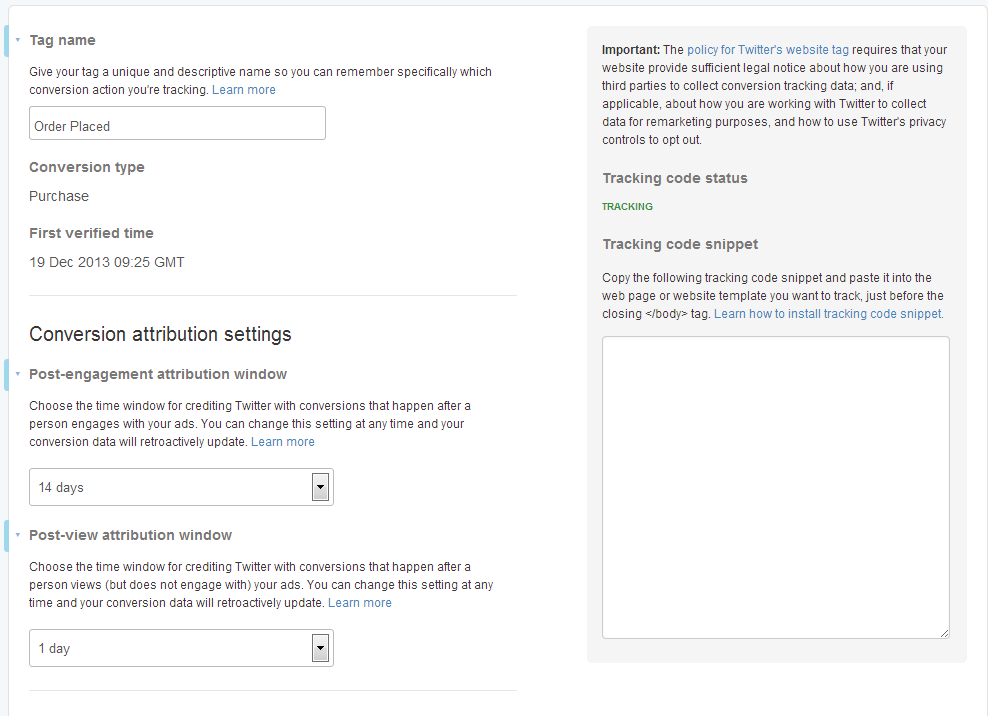
Task: Open Learn more link for post-engagement window
Action: (283, 442)
